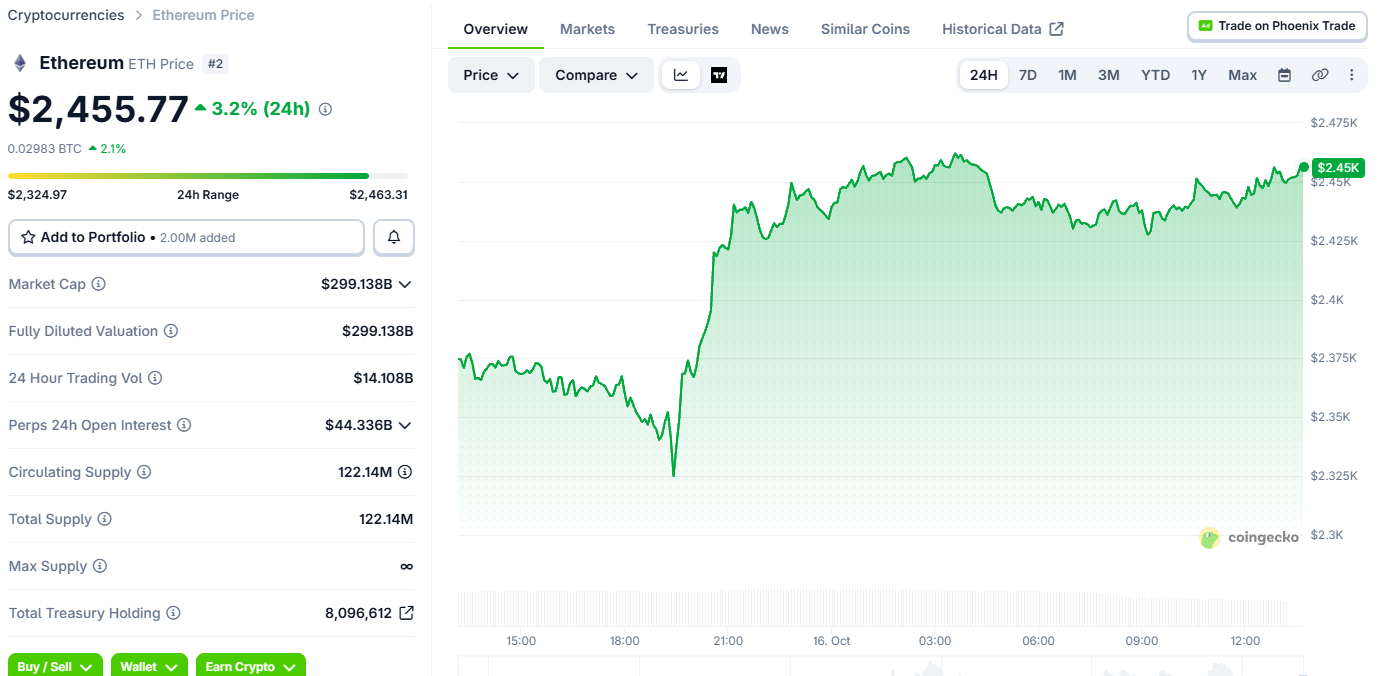Click the Ethereum Price breadcrumb
The height and width of the screenshot is (676, 1383).
pyautogui.click(x=203, y=15)
